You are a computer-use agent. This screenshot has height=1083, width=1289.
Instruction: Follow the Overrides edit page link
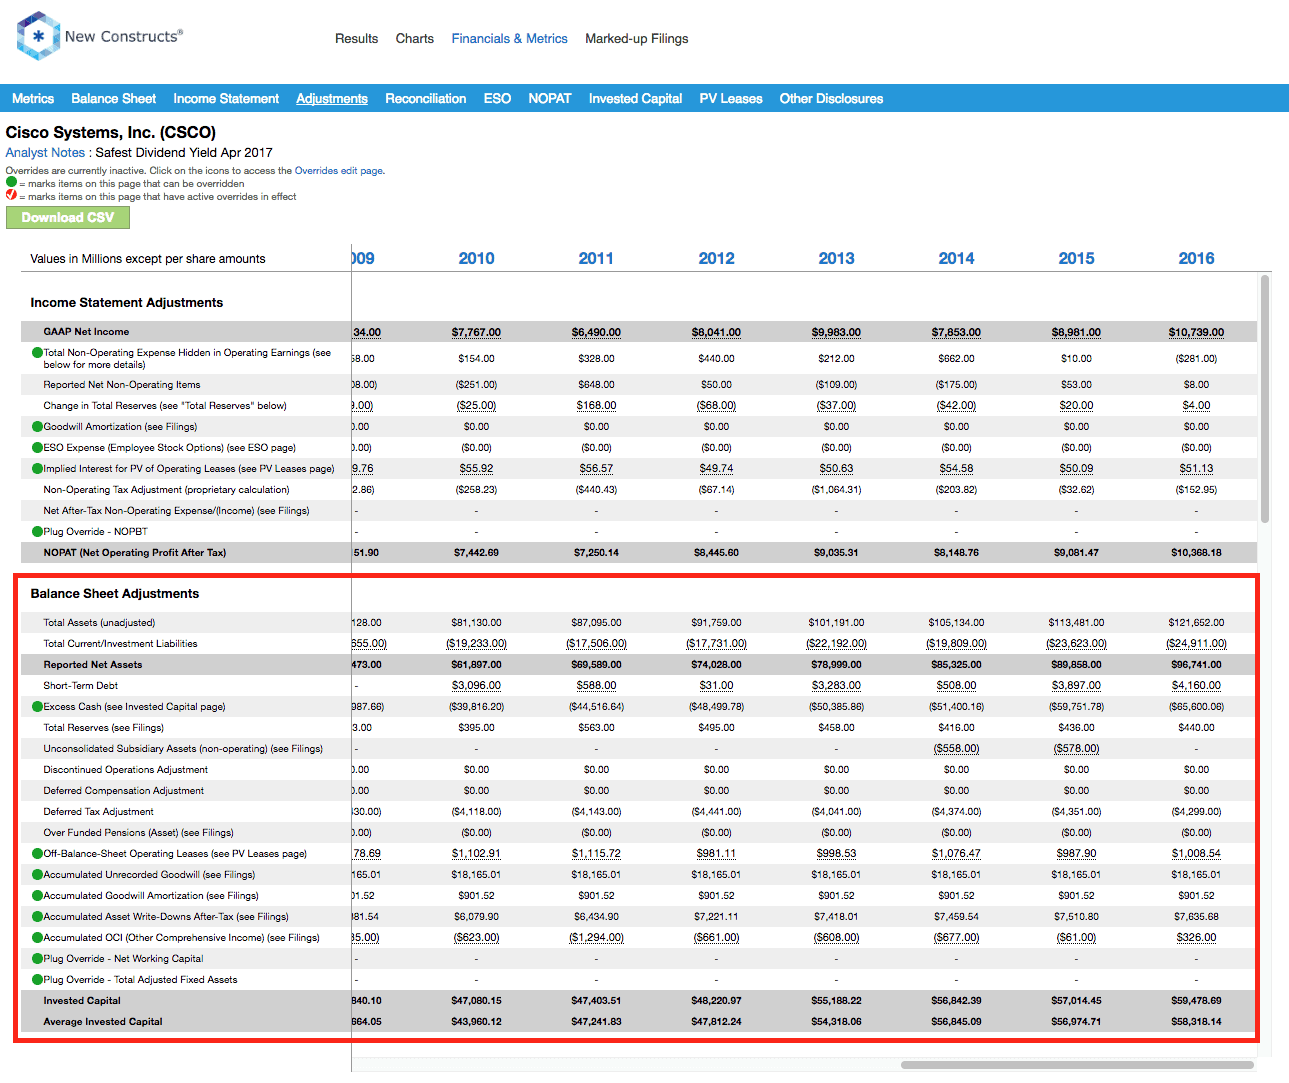tap(339, 171)
